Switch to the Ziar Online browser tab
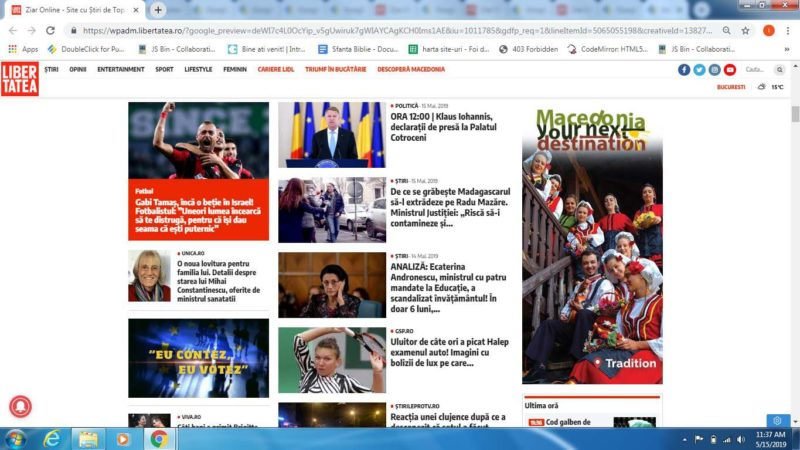800x450 pixels. [x=74, y=10]
